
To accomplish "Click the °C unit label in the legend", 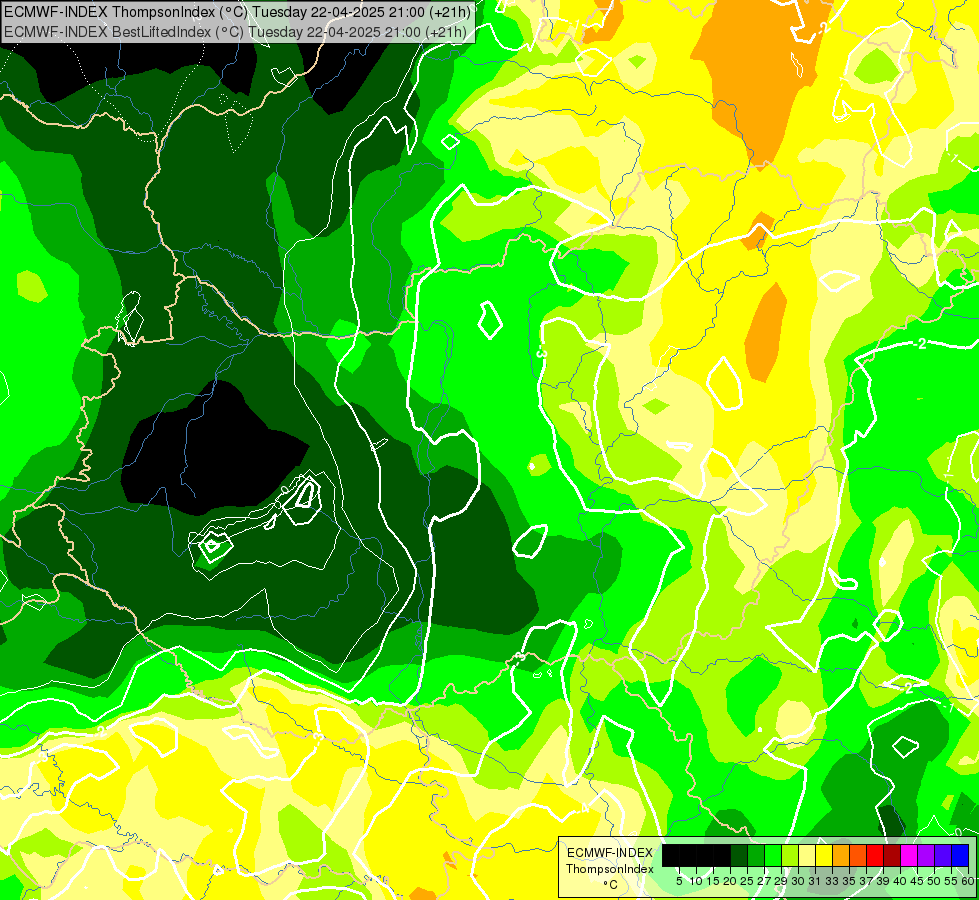I will coord(611,884).
